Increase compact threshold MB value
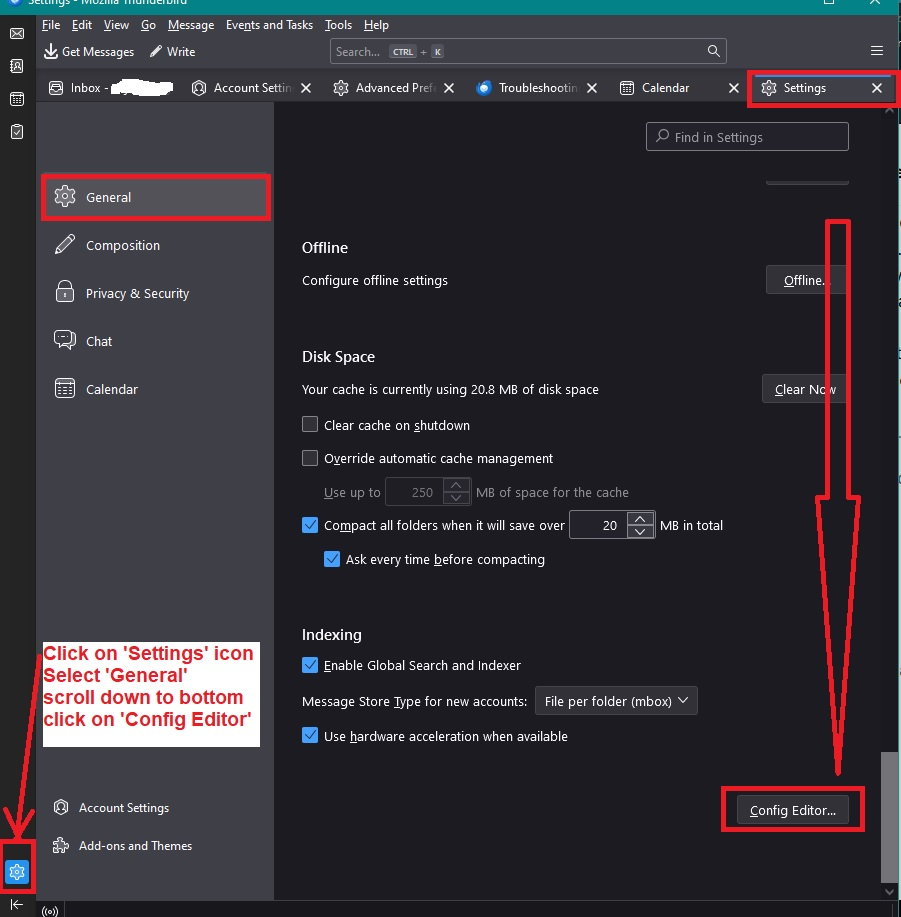Image resolution: width=901 pixels, height=917 pixels. tap(640, 519)
